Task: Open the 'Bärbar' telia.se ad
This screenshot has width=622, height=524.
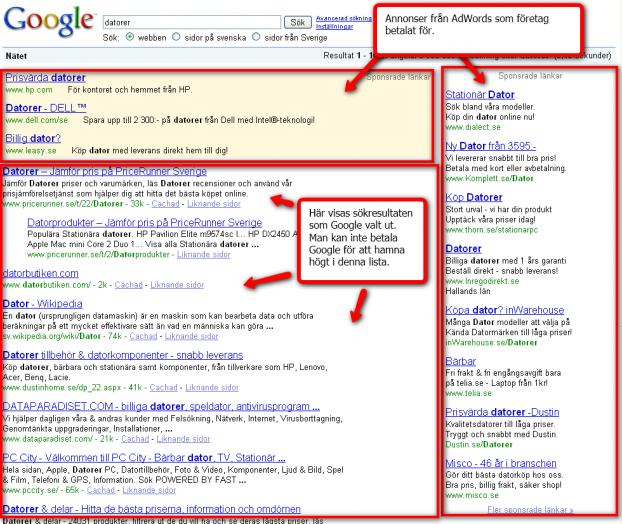Action: (x=461, y=361)
